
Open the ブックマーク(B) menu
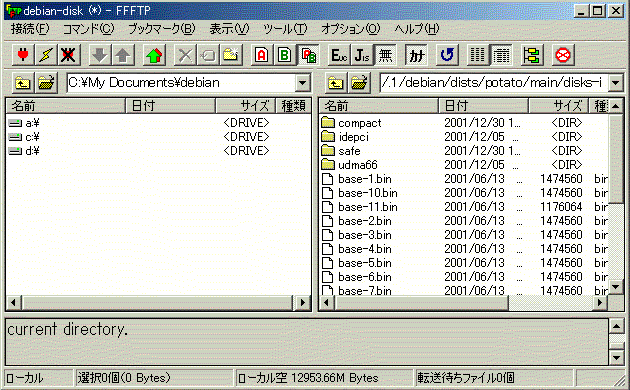(161, 29)
